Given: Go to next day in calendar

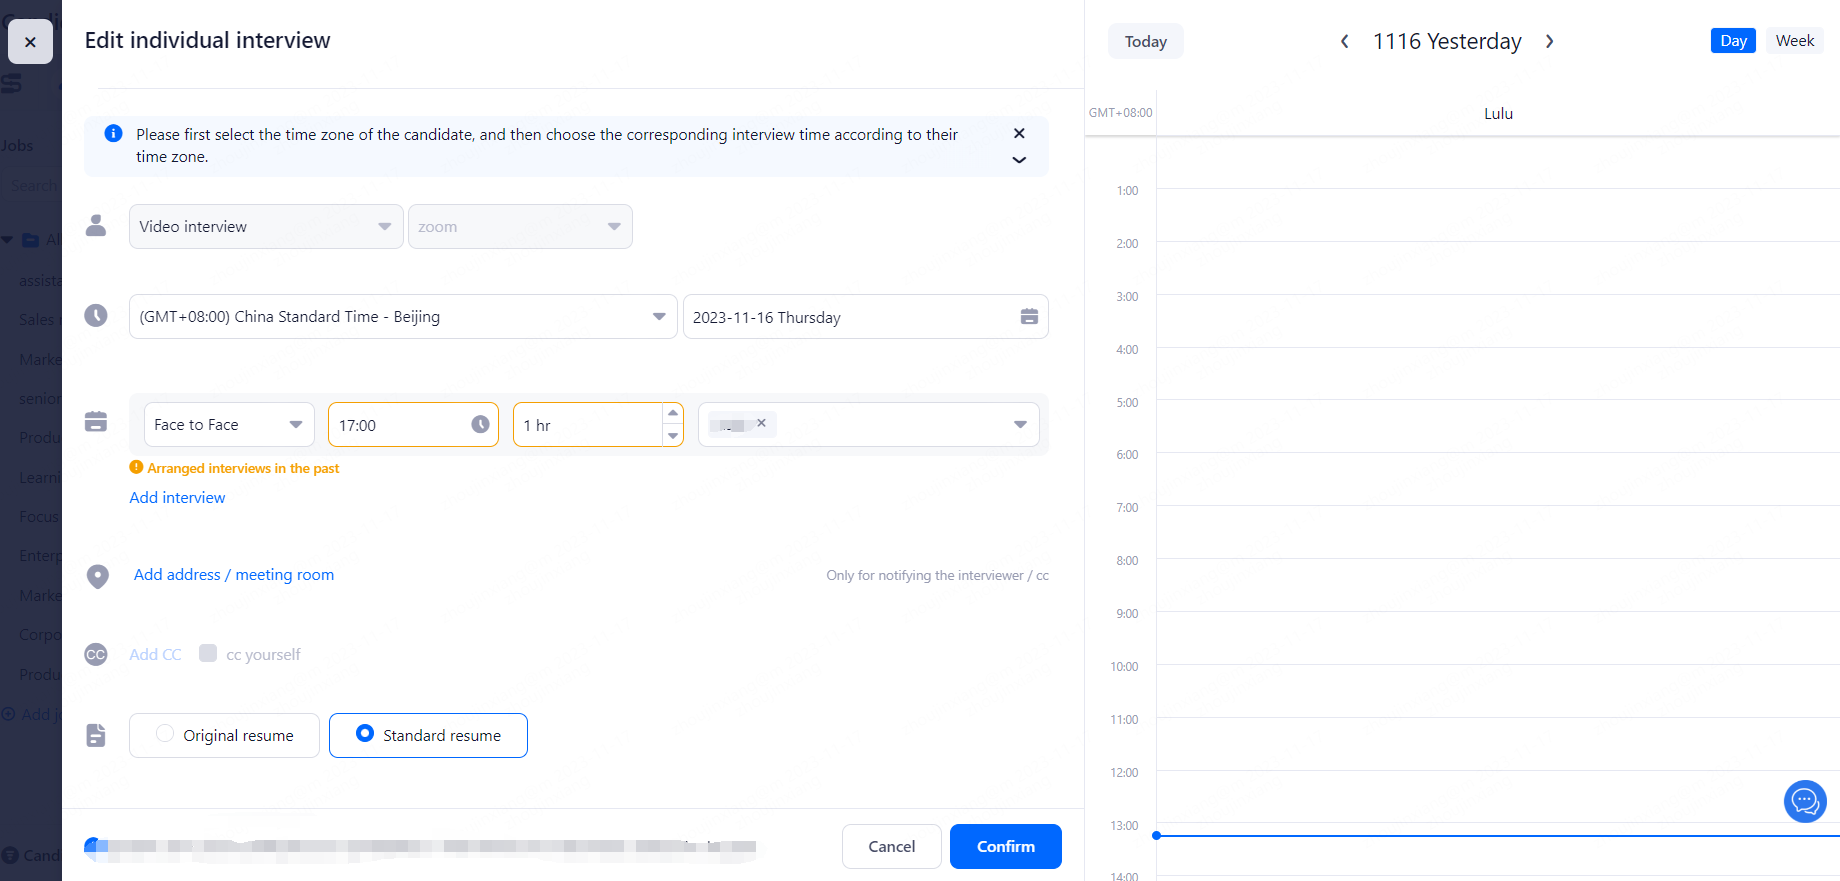Looking at the screenshot, I should (x=1549, y=41).
